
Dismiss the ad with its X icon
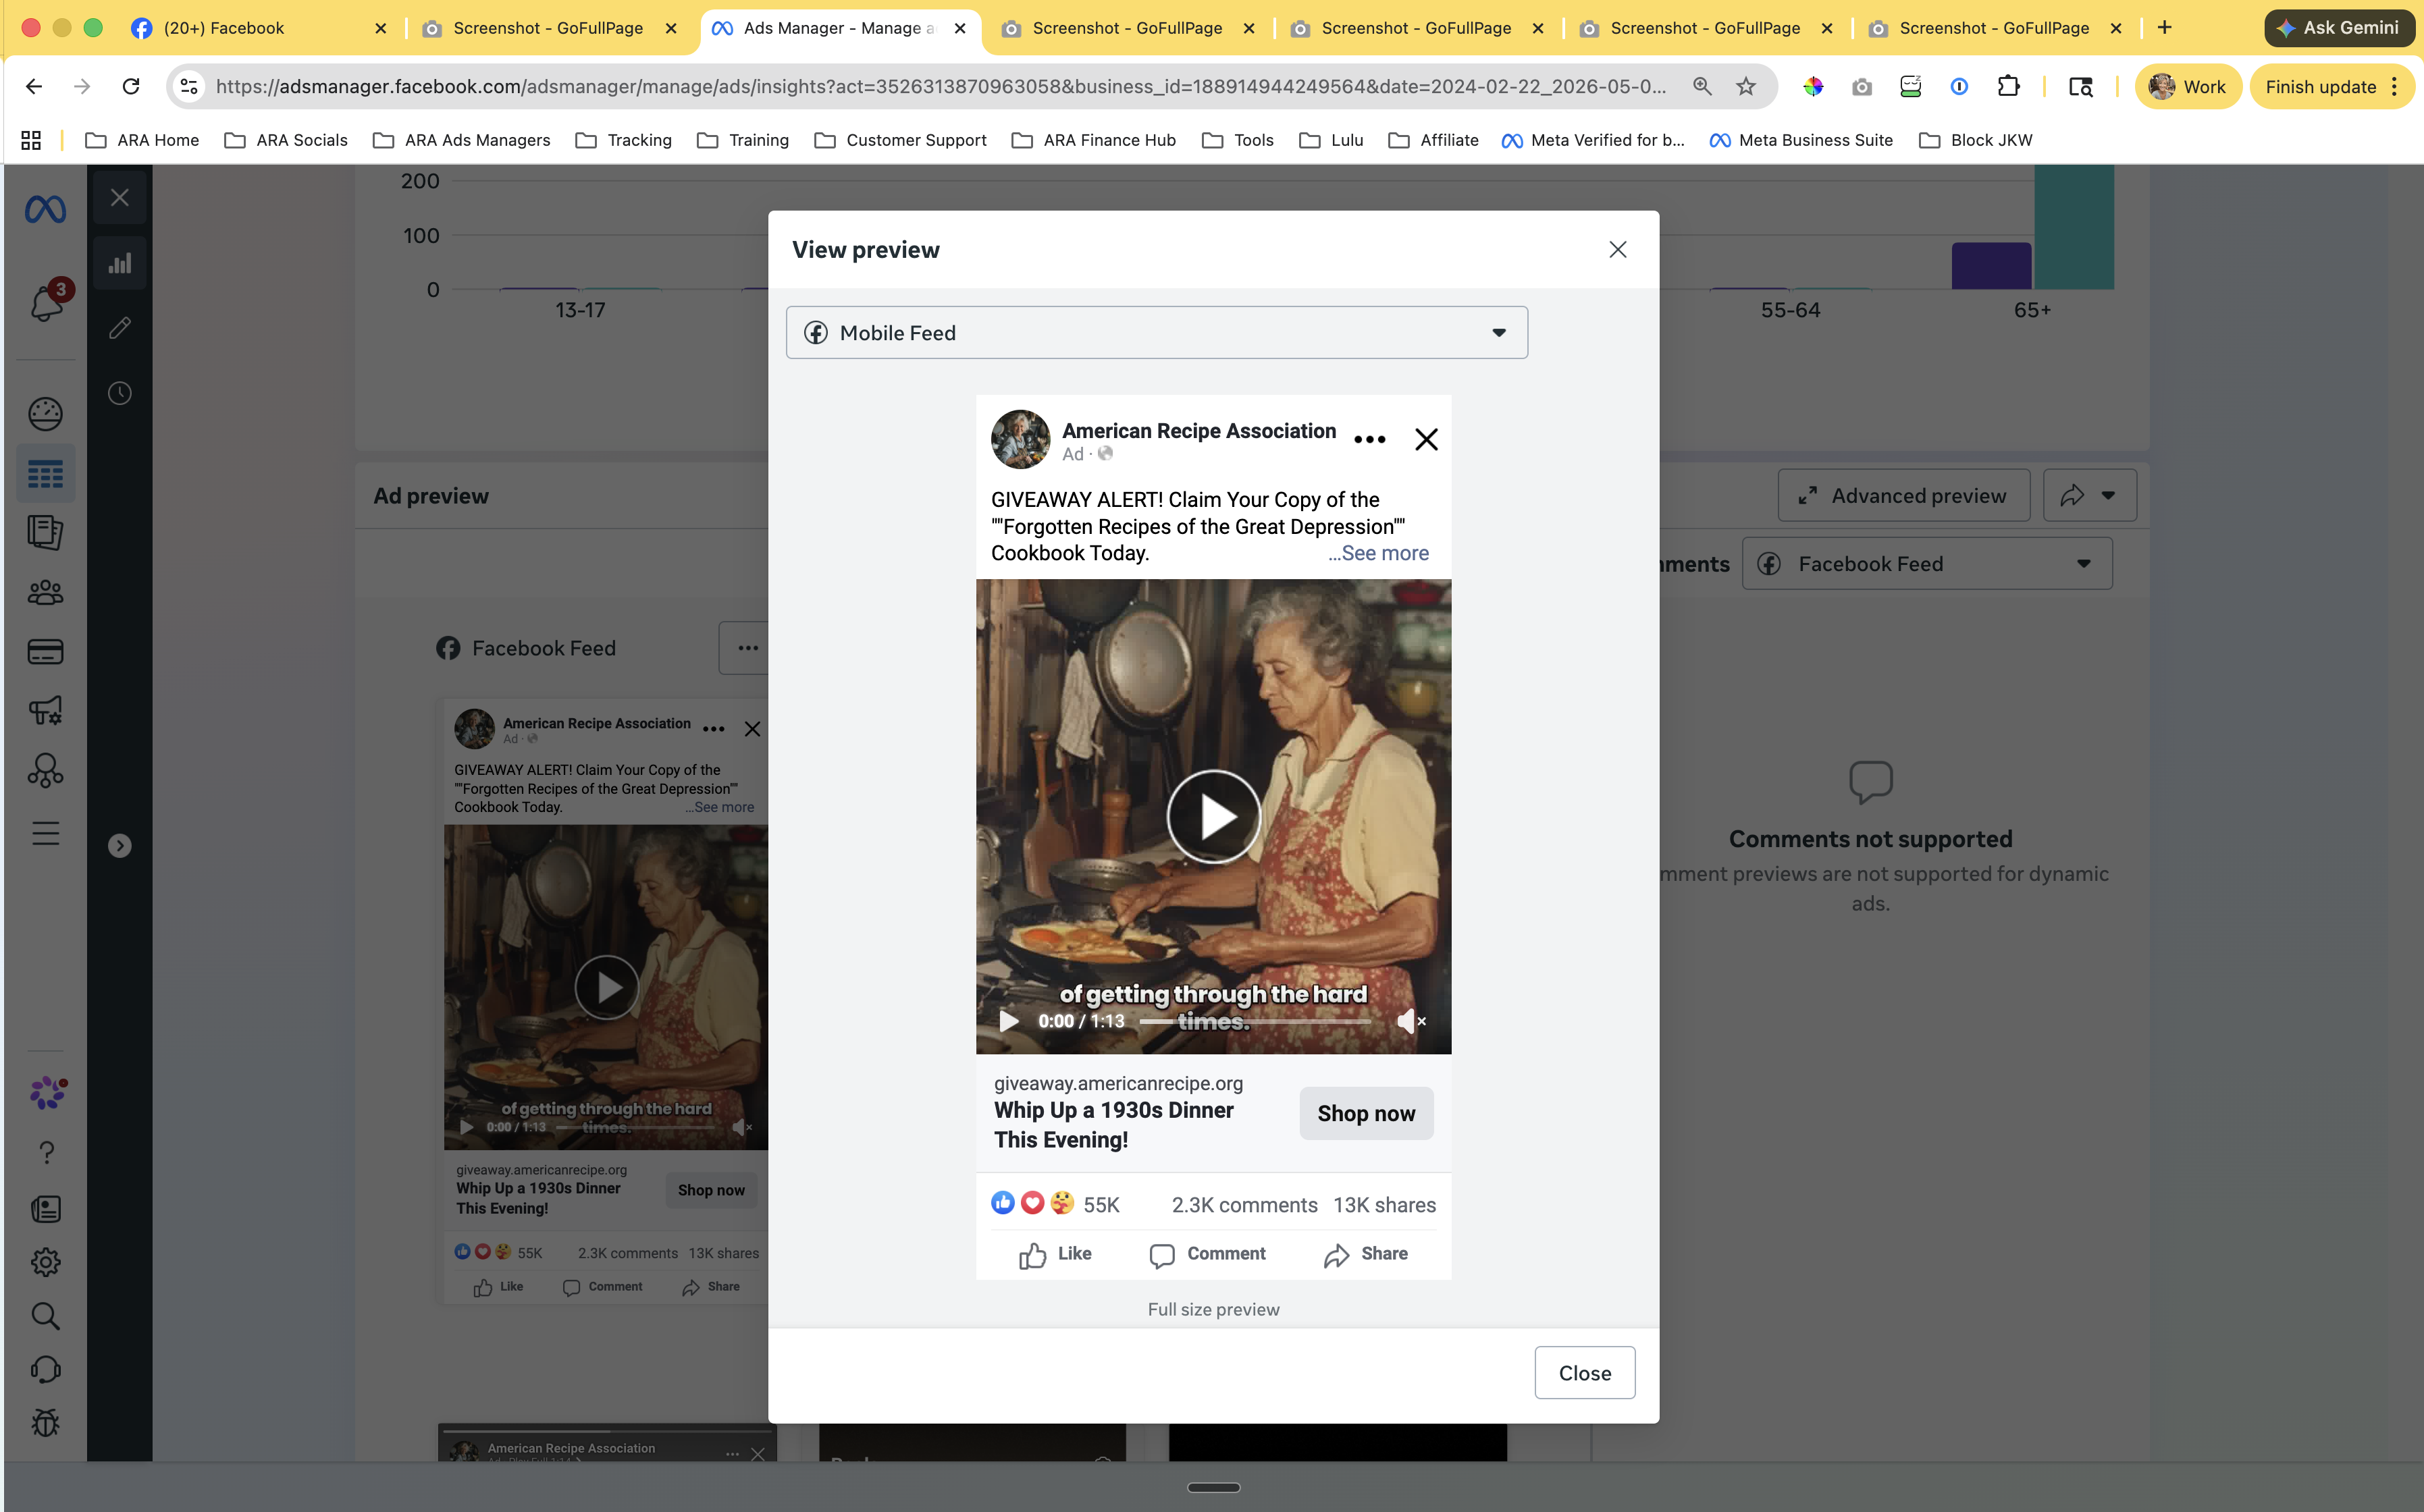(1427, 440)
